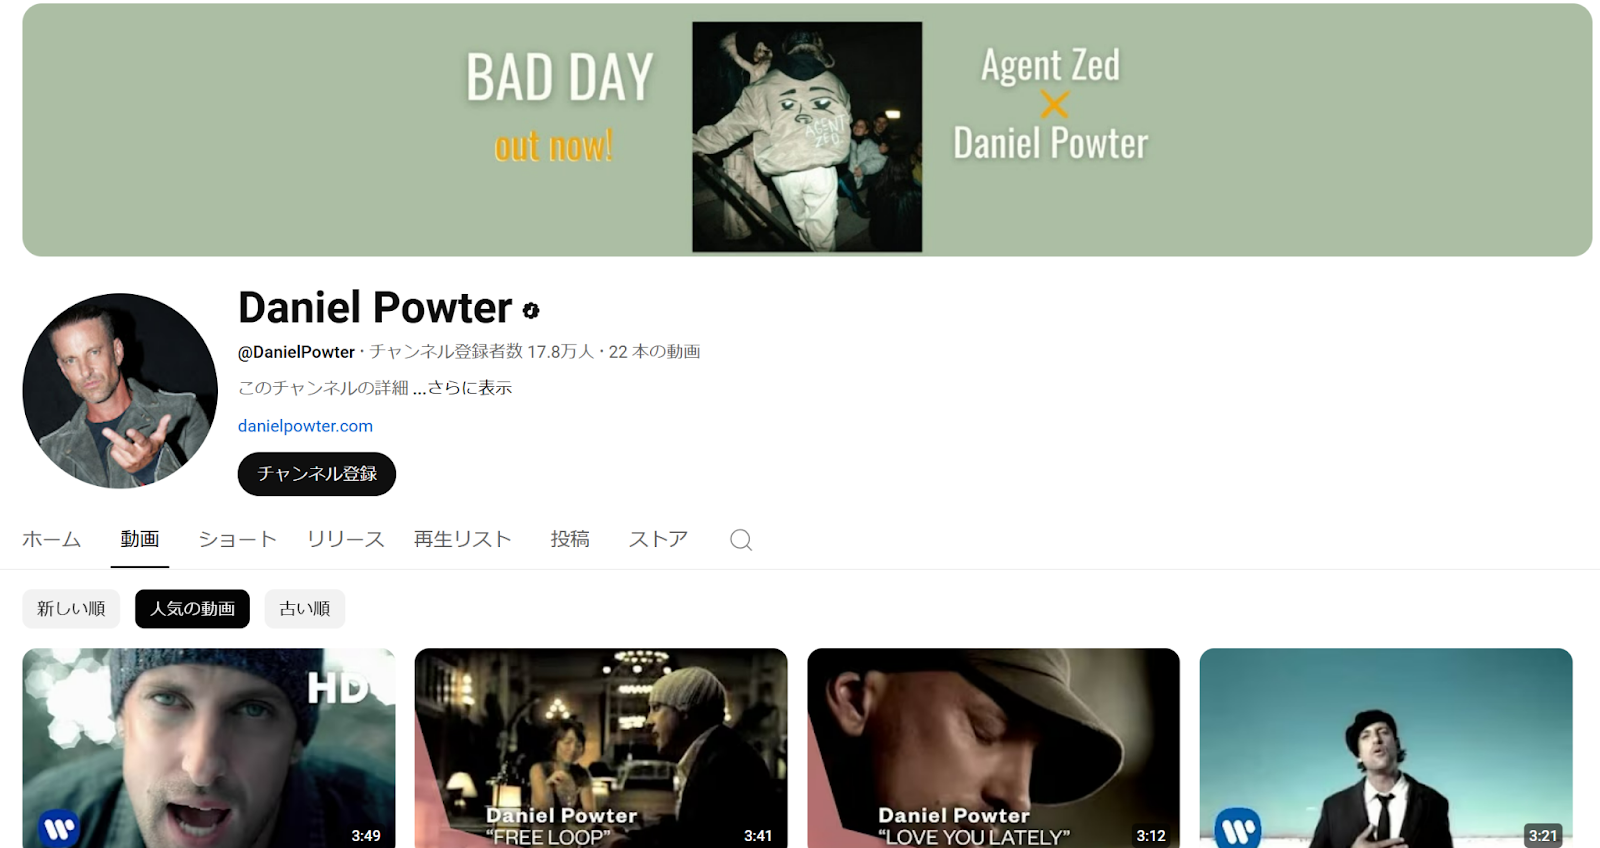Click Daniel Powter's round profile picture
Image resolution: width=1600 pixels, height=848 pixels.
pos(120,391)
